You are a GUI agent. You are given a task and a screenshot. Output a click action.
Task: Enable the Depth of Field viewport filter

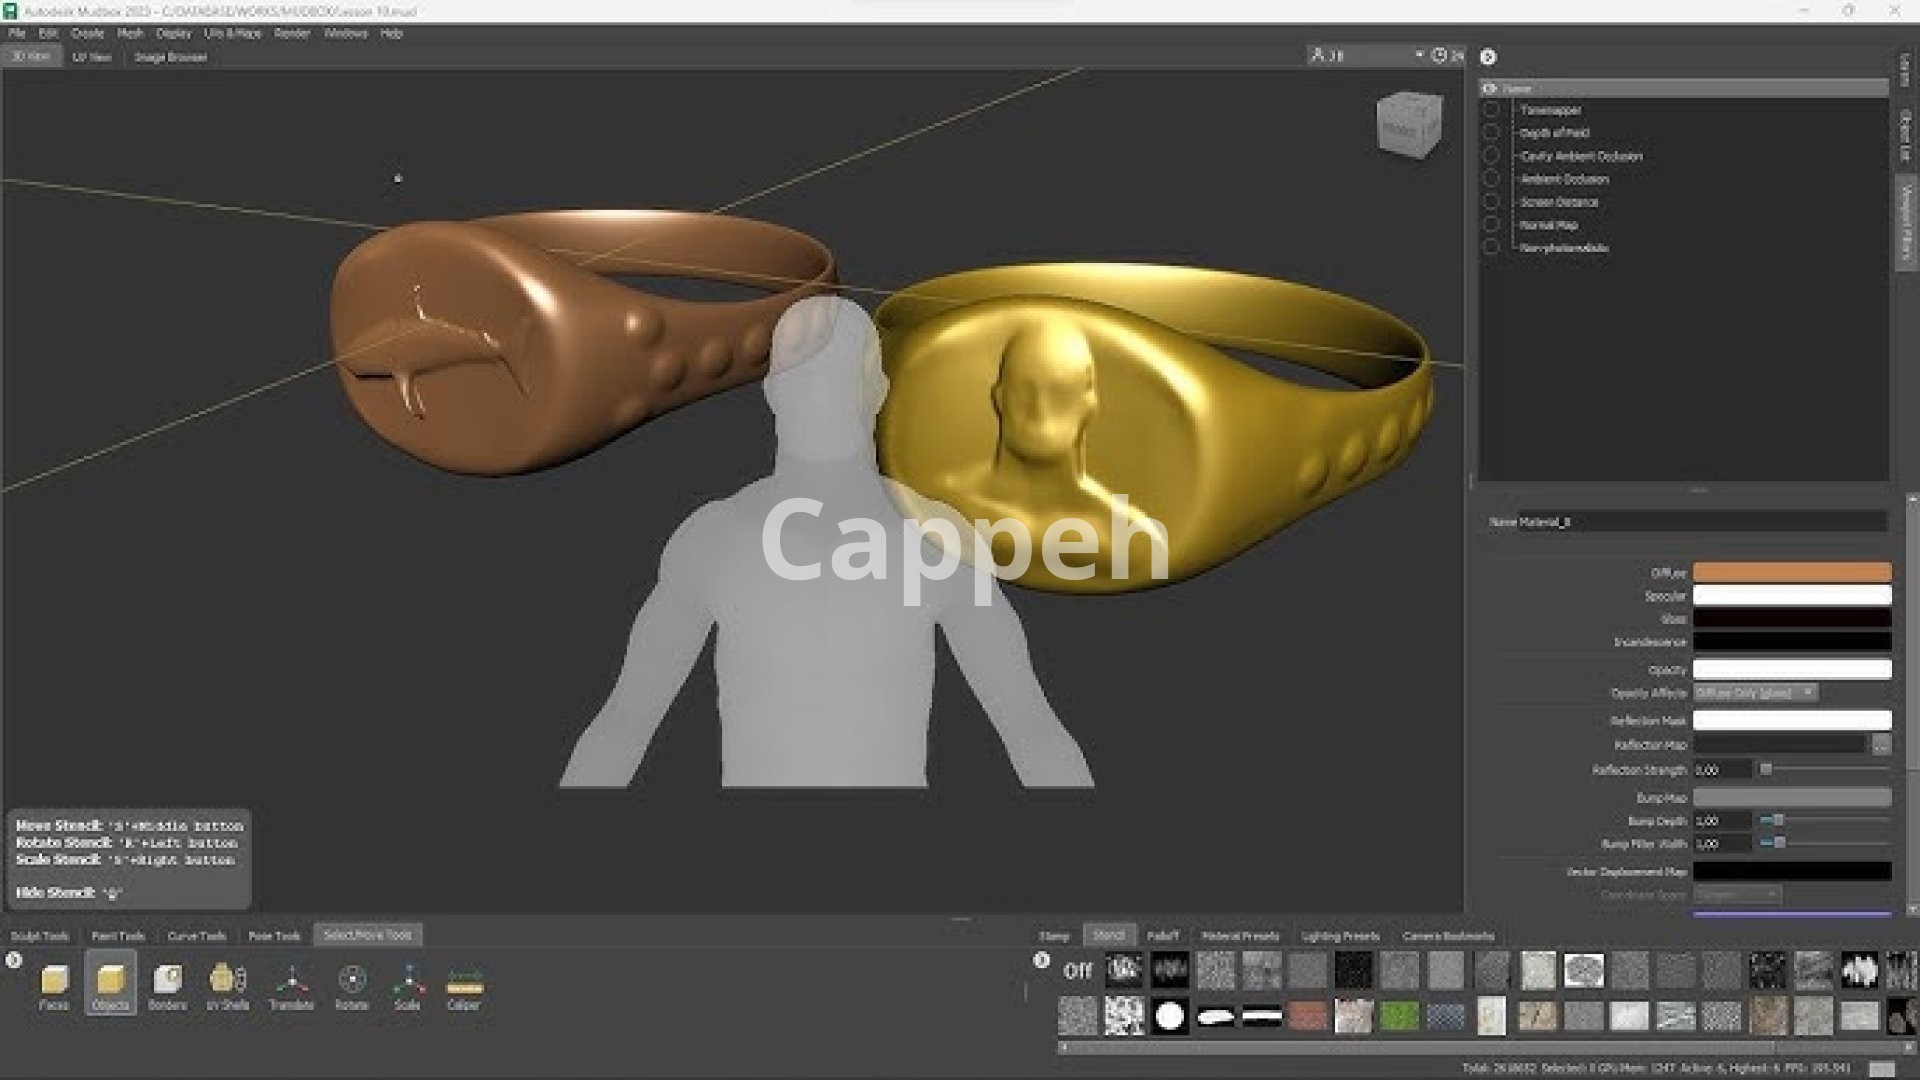(x=1491, y=133)
